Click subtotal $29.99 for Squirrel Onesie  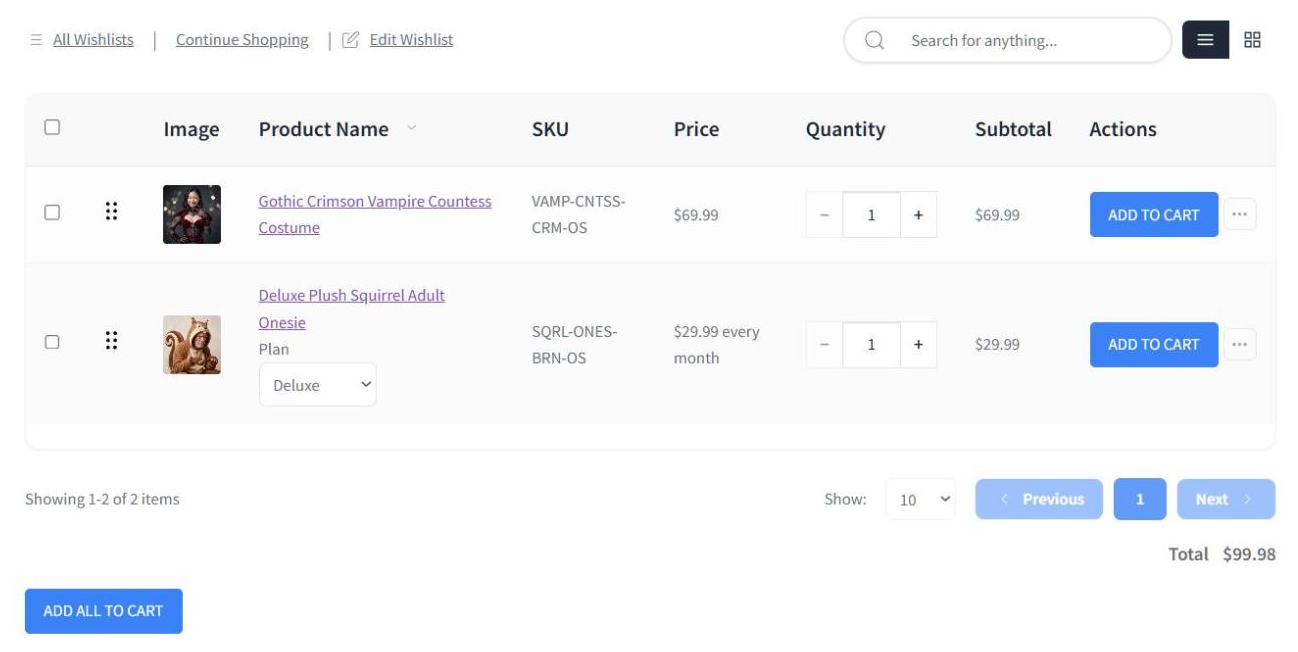997,344
